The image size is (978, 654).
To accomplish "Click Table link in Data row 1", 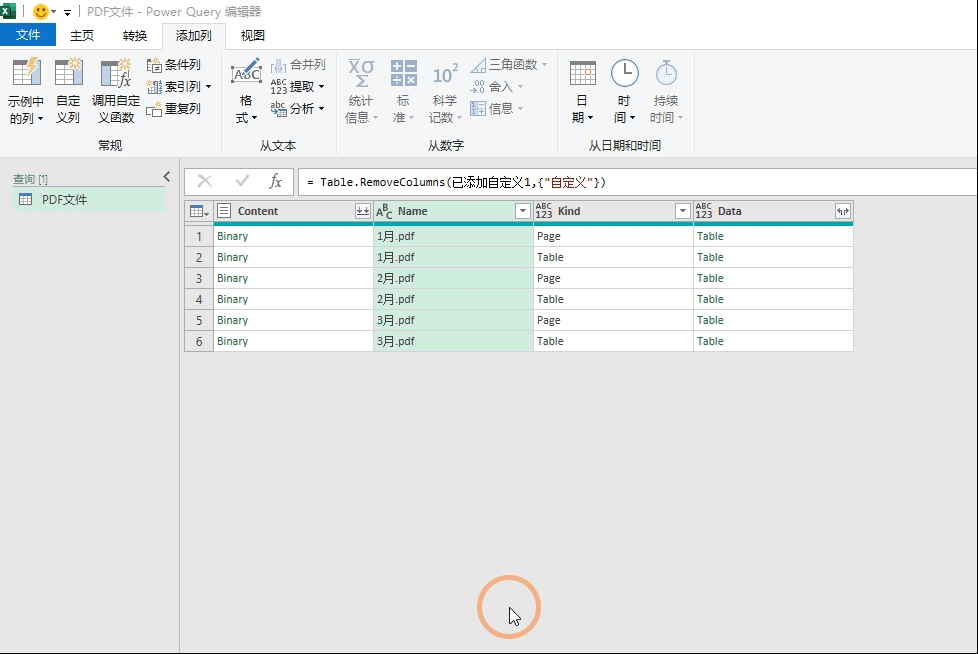I will [710, 236].
